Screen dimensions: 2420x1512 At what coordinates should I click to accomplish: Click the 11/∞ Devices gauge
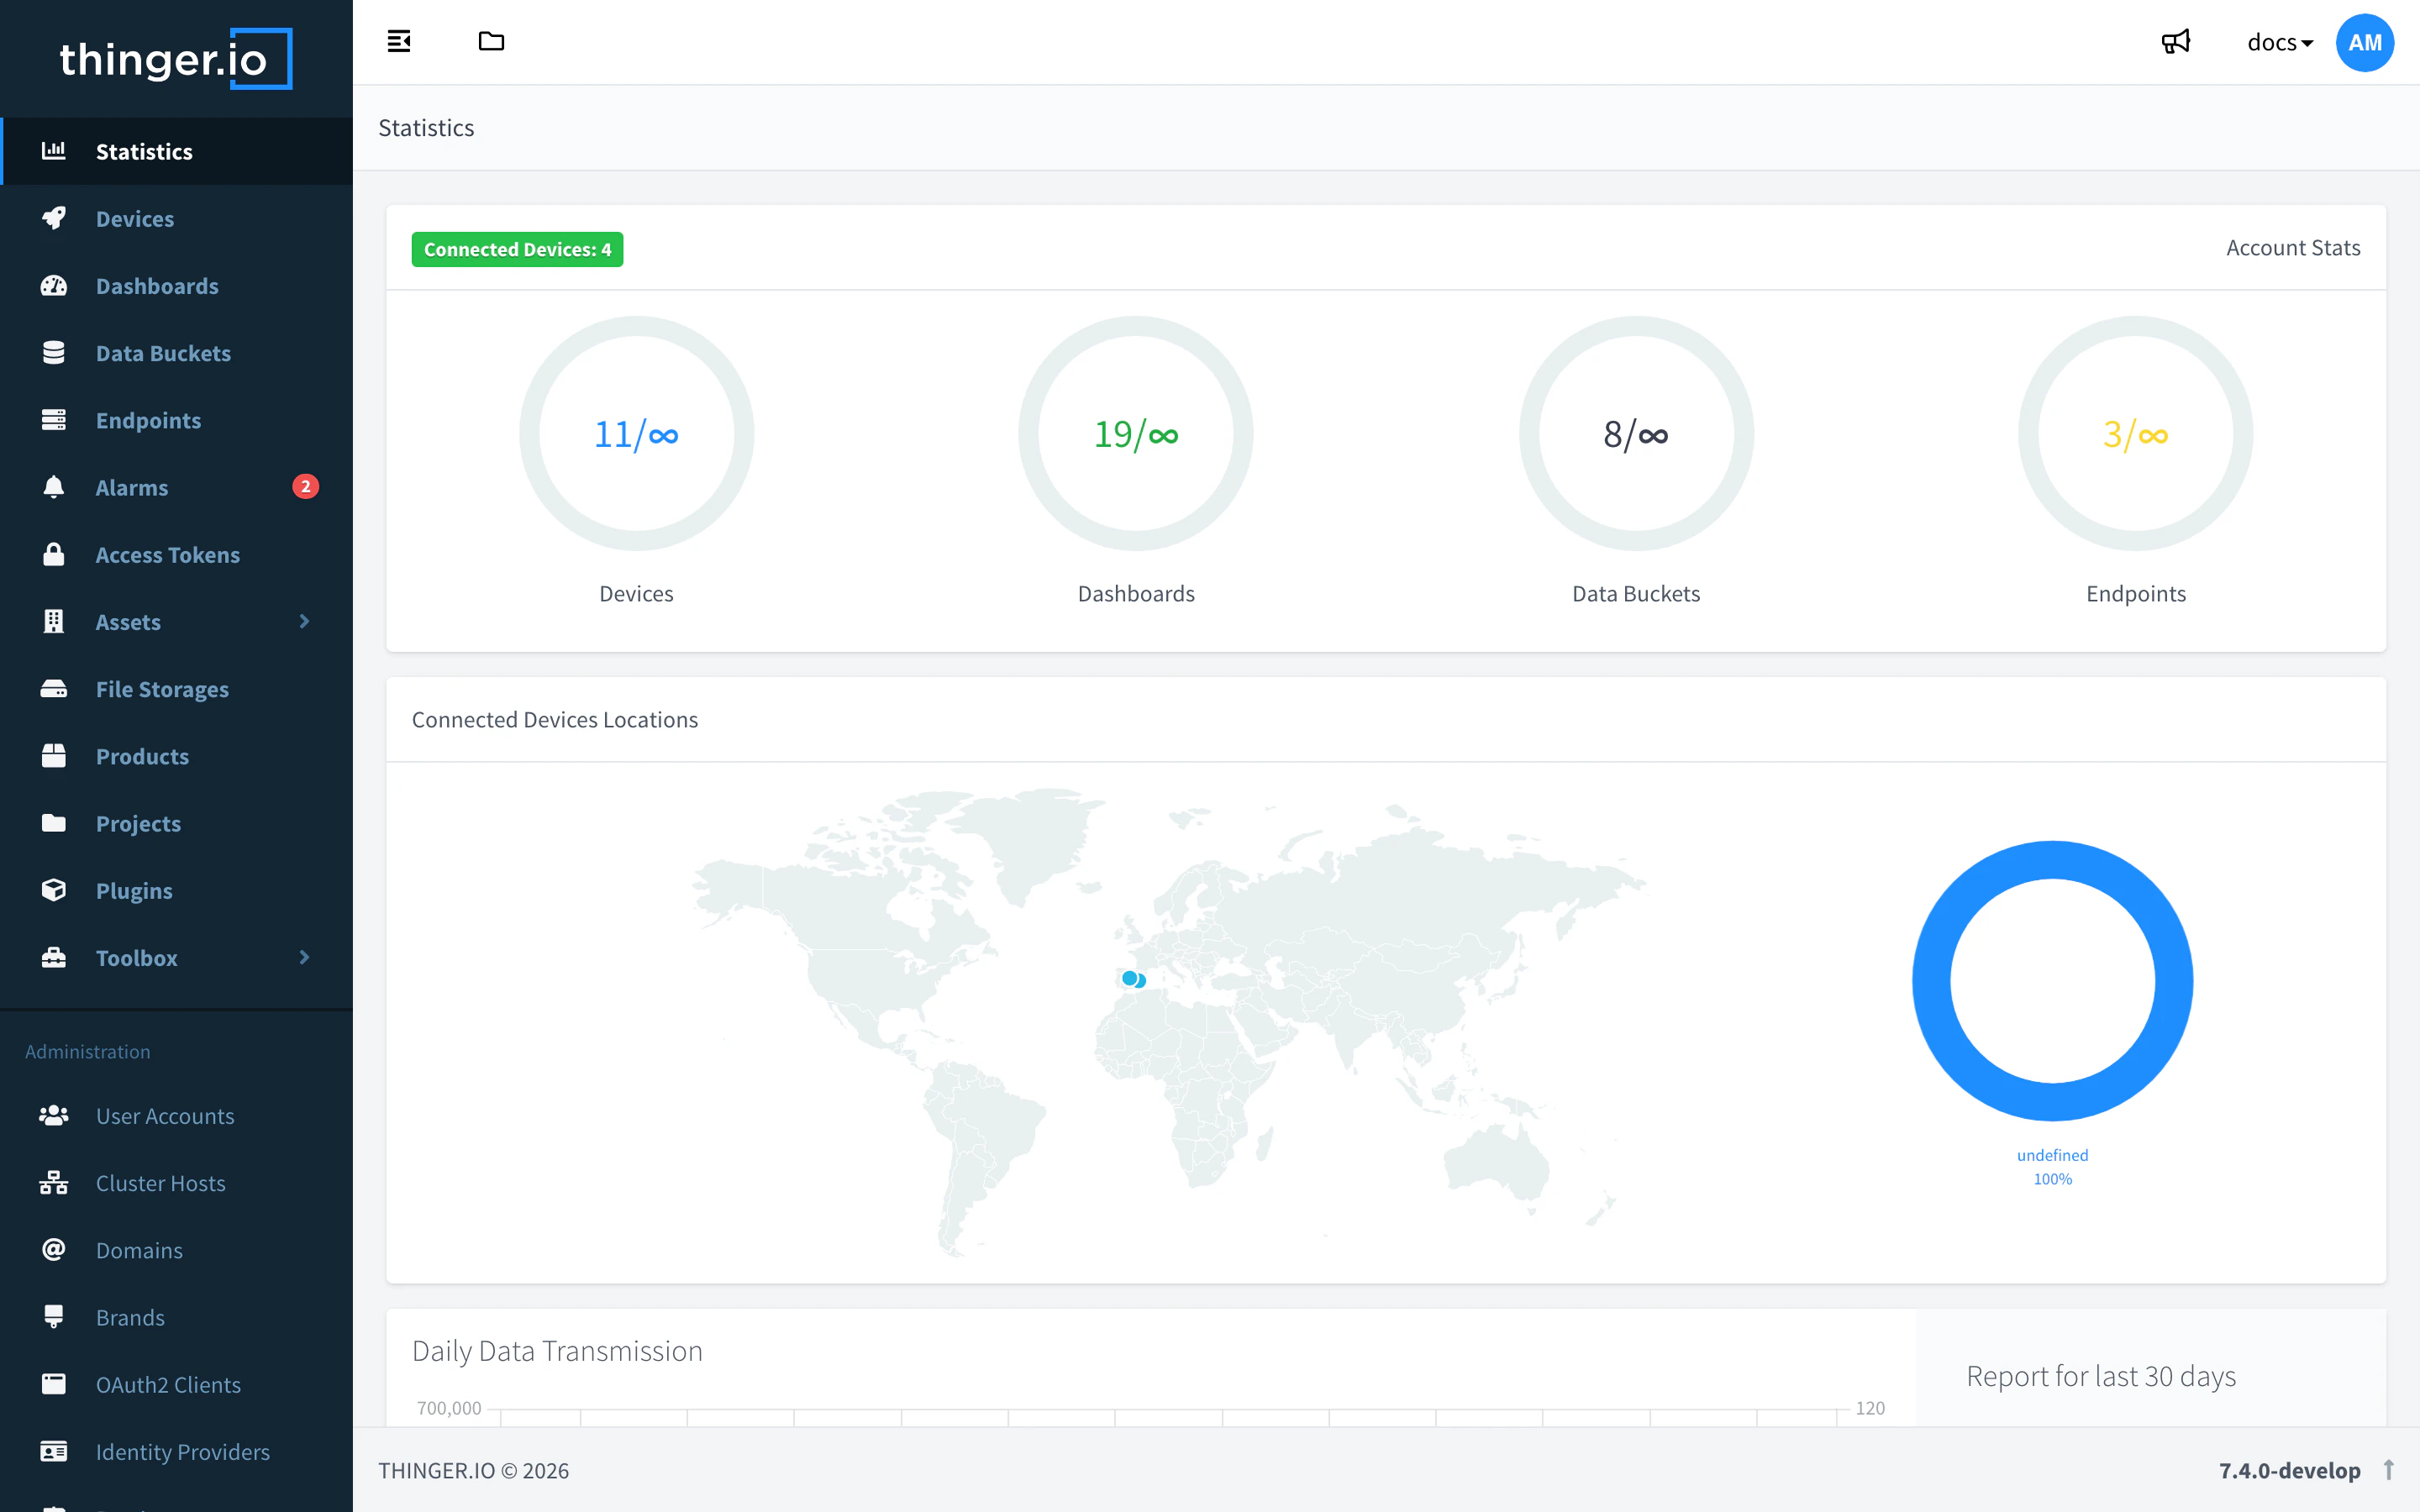(636, 433)
